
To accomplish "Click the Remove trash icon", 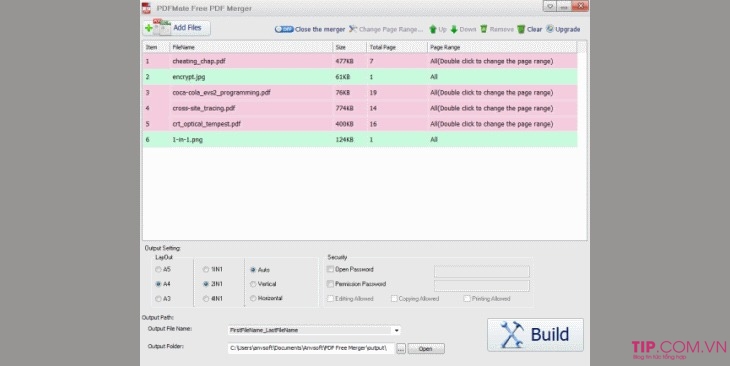I will (x=484, y=29).
